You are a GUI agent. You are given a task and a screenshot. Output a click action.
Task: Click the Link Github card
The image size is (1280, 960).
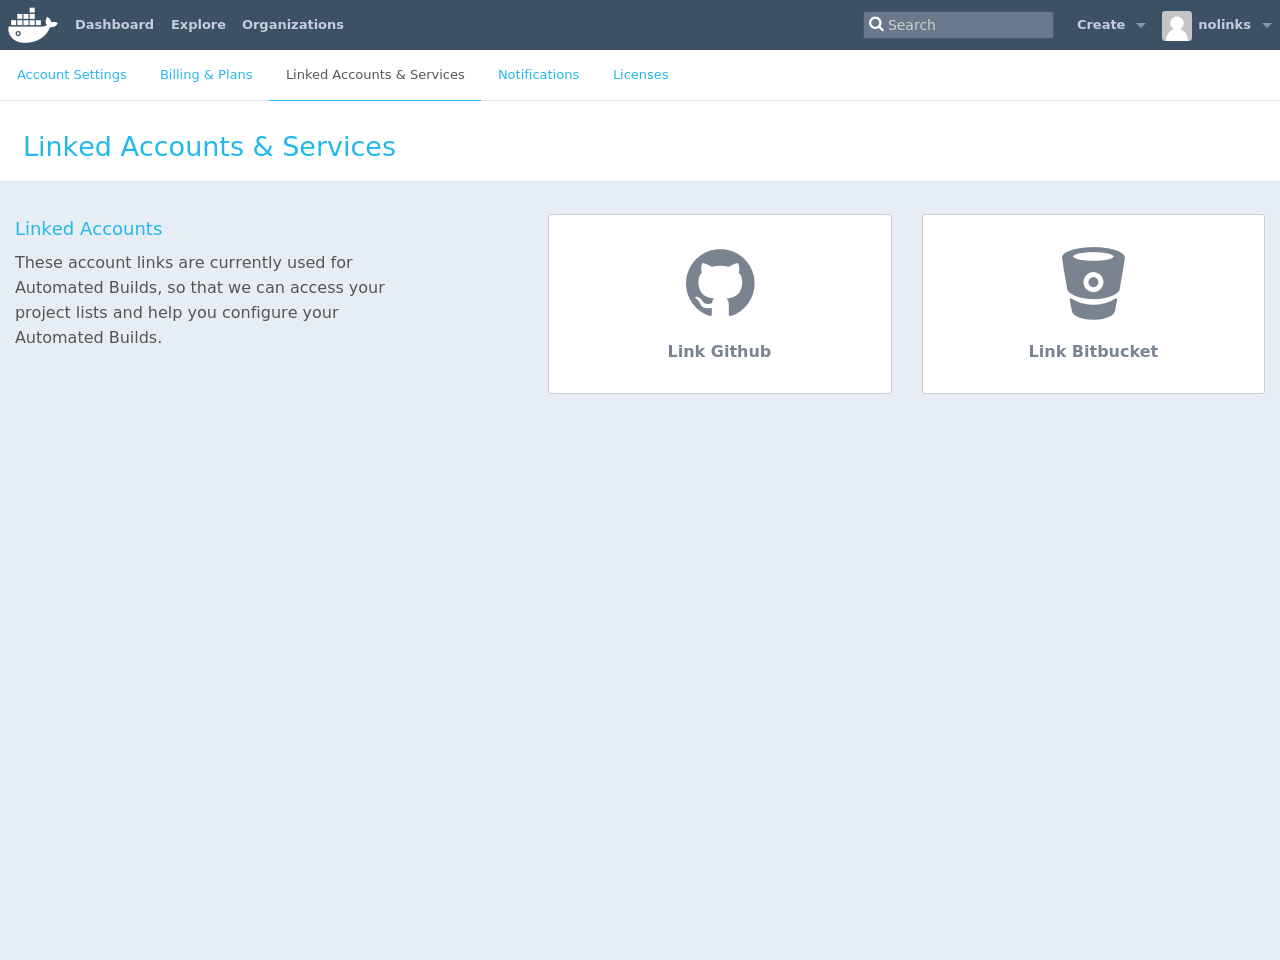click(x=719, y=303)
